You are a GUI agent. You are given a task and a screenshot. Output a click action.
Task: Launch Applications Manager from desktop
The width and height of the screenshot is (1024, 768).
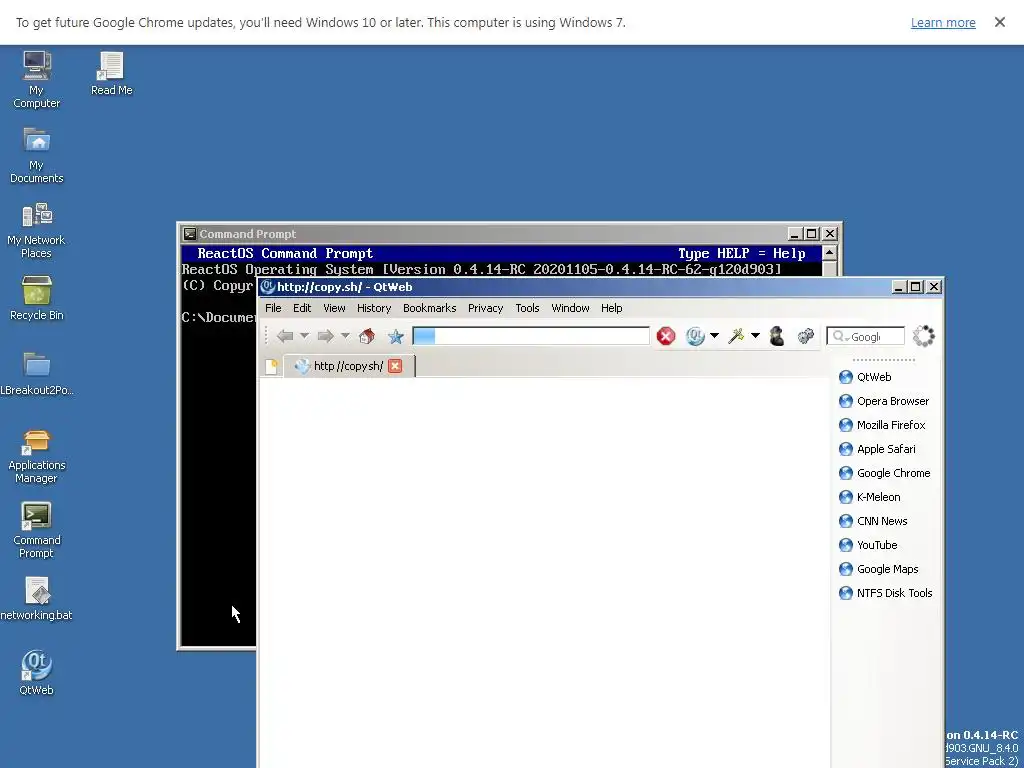point(37,455)
